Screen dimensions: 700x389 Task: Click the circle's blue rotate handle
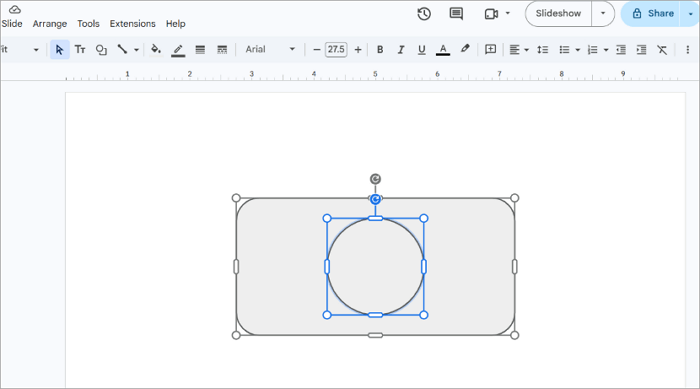375,199
